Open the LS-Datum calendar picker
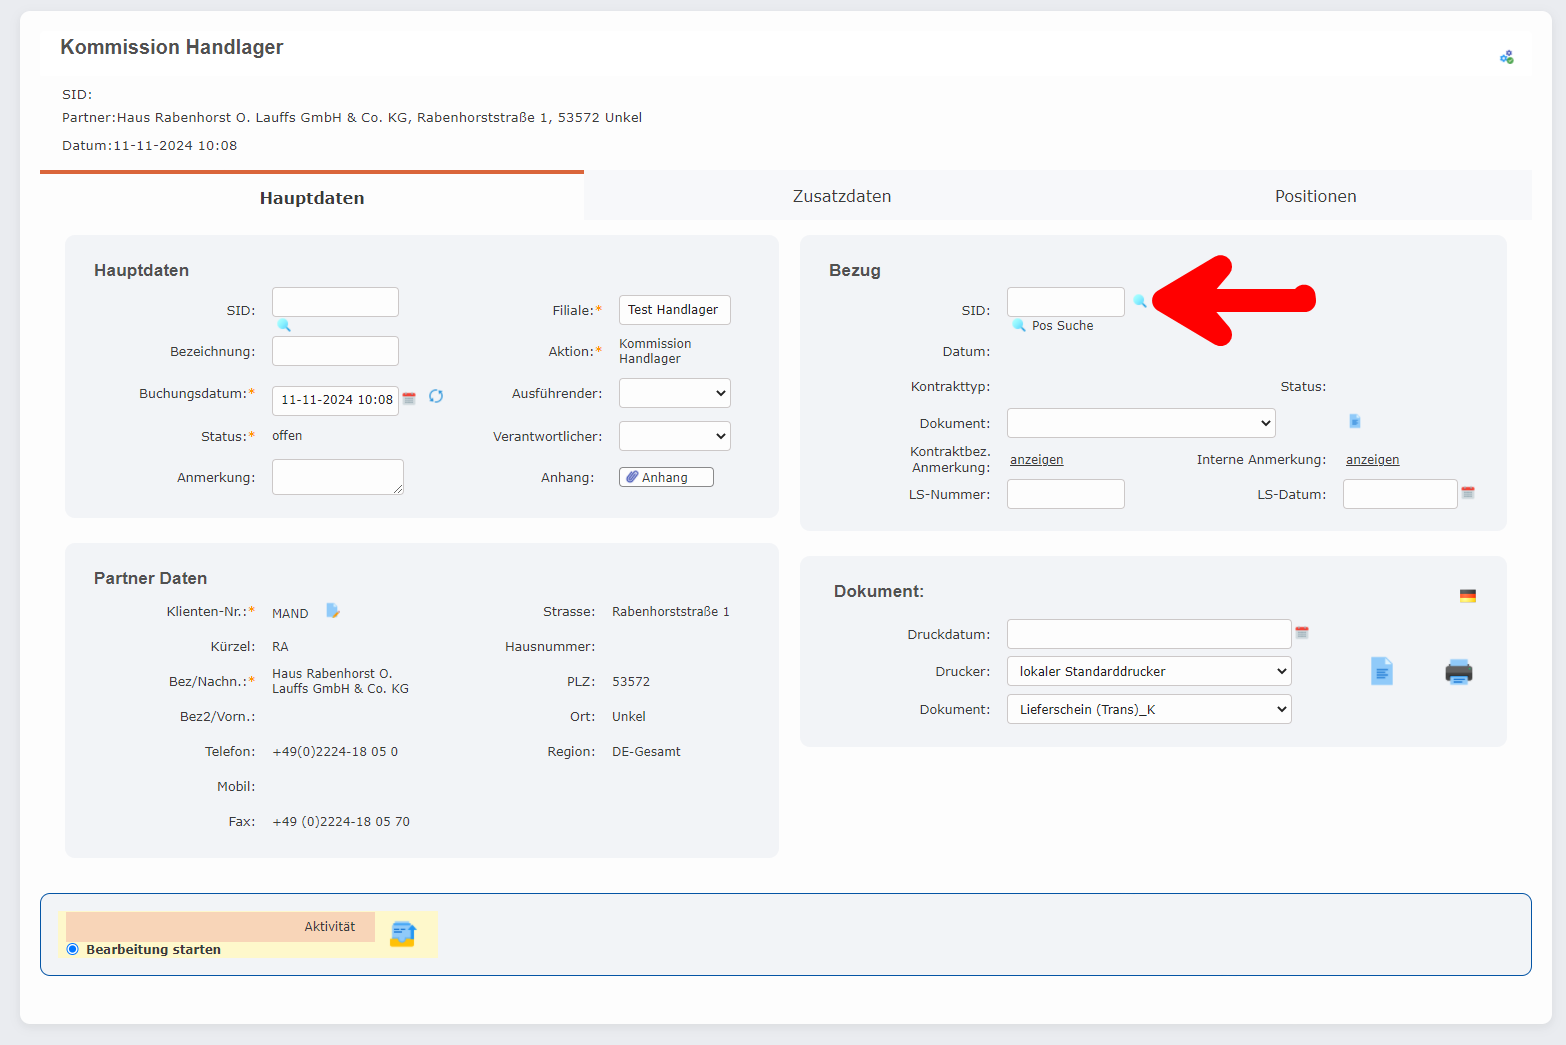1566x1045 pixels. pyautogui.click(x=1468, y=493)
